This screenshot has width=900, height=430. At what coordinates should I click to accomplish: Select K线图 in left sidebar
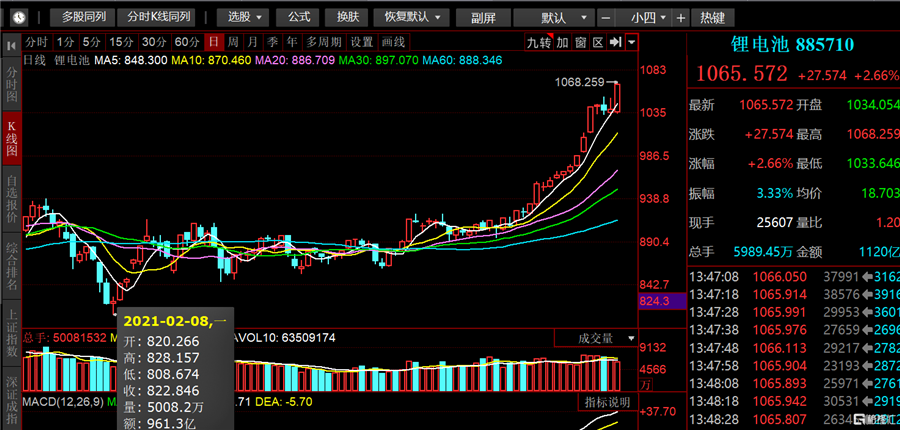12,139
